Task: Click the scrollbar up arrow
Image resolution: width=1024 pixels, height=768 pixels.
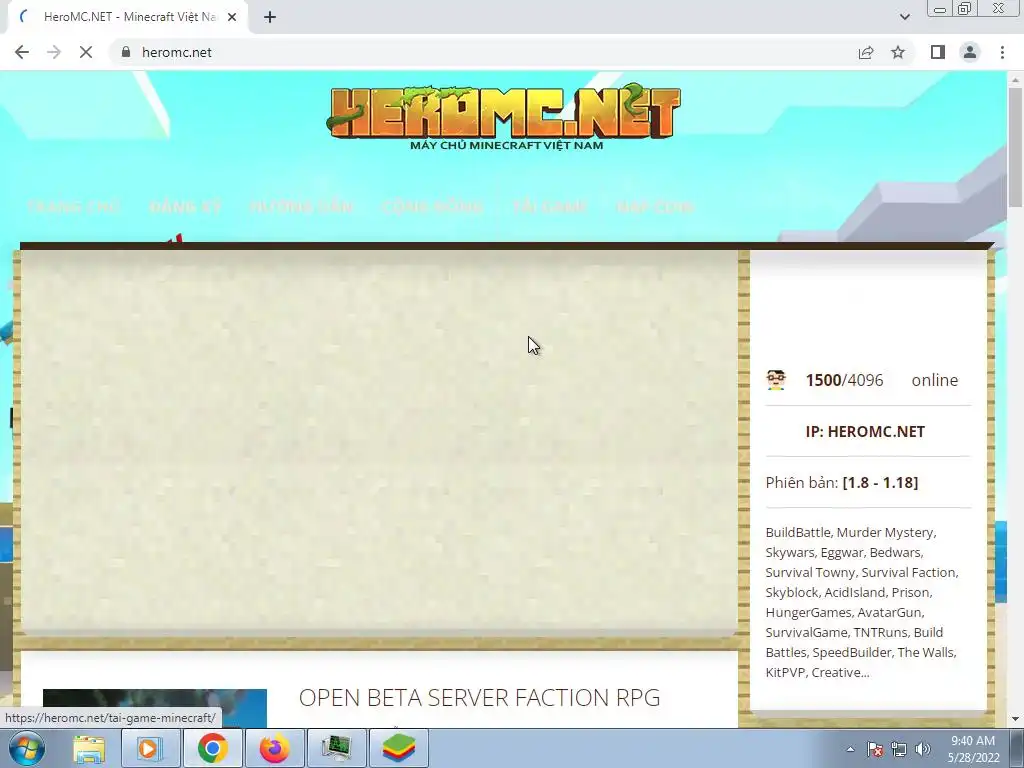Action: click(x=1015, y=79)
